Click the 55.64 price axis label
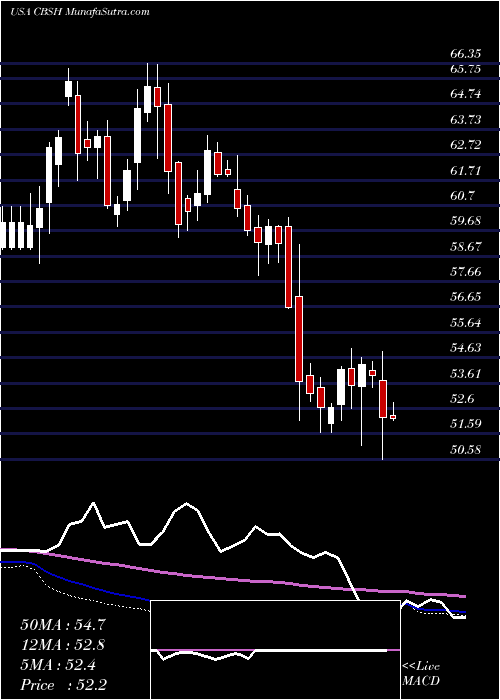The height and width of the screenshot is (700, 500). (x=466, y=322)
